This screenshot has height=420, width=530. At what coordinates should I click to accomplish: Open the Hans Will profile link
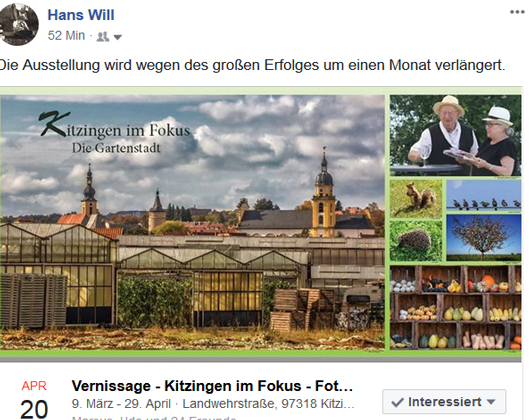point(81,15)
